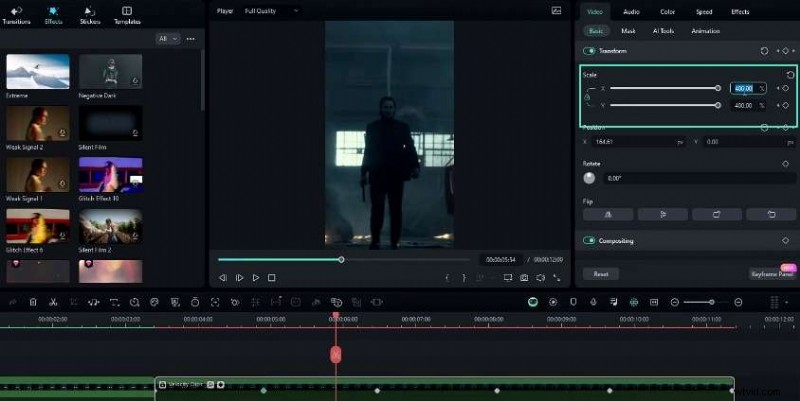Screen dimensions: 800x401
Task: Open the All filter dropdown in Effects
Action: coord(168,39)
